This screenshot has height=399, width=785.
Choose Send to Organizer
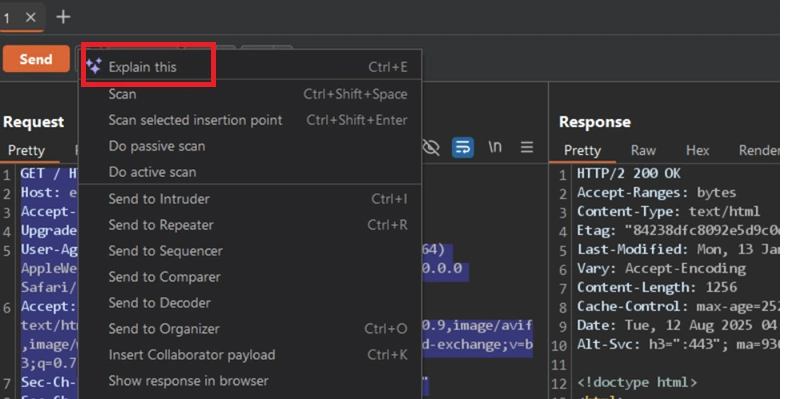250,329
